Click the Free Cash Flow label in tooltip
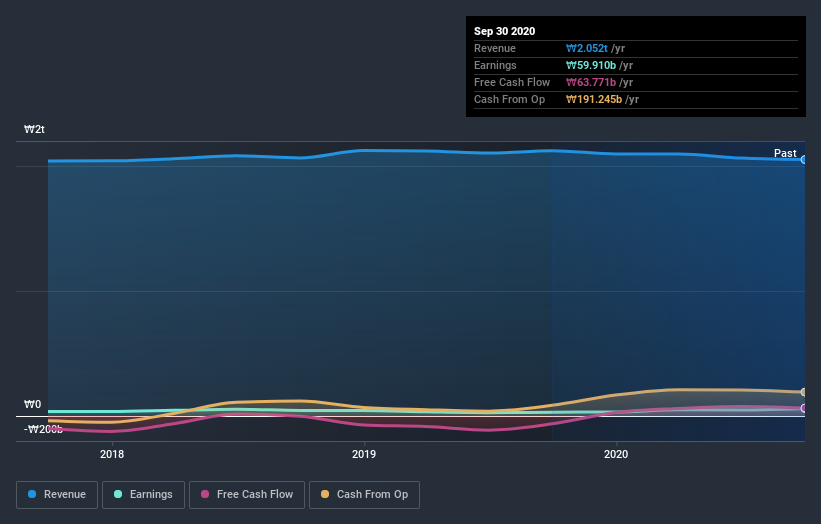The image size is (821, 524). coord(512,82)
